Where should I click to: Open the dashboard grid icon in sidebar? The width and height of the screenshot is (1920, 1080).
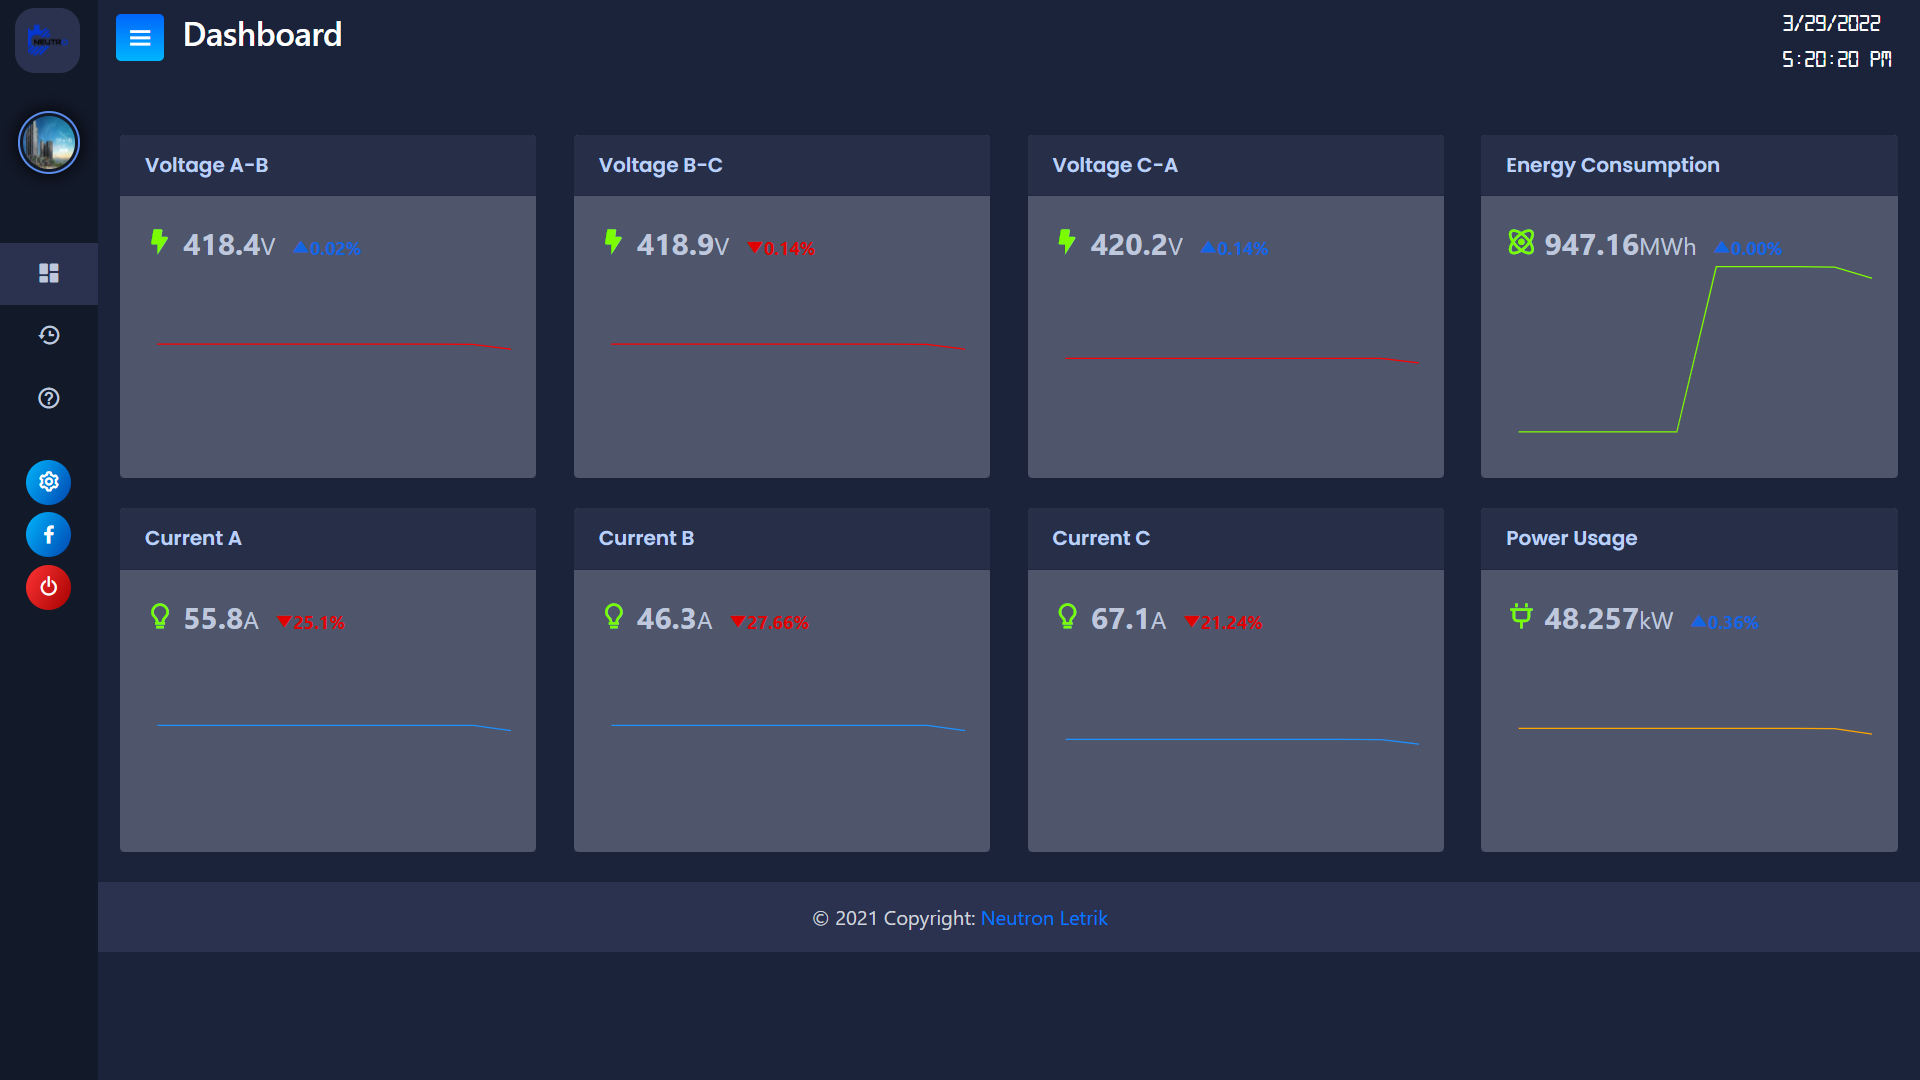point(48,273)
